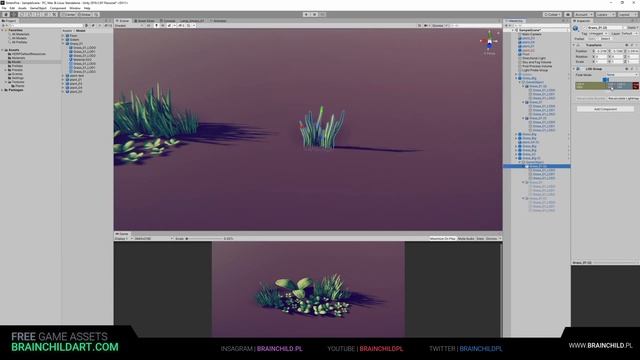Select the Textures folder in Project
The height and width of the screenshot is (360, 640).
[18, 82]
